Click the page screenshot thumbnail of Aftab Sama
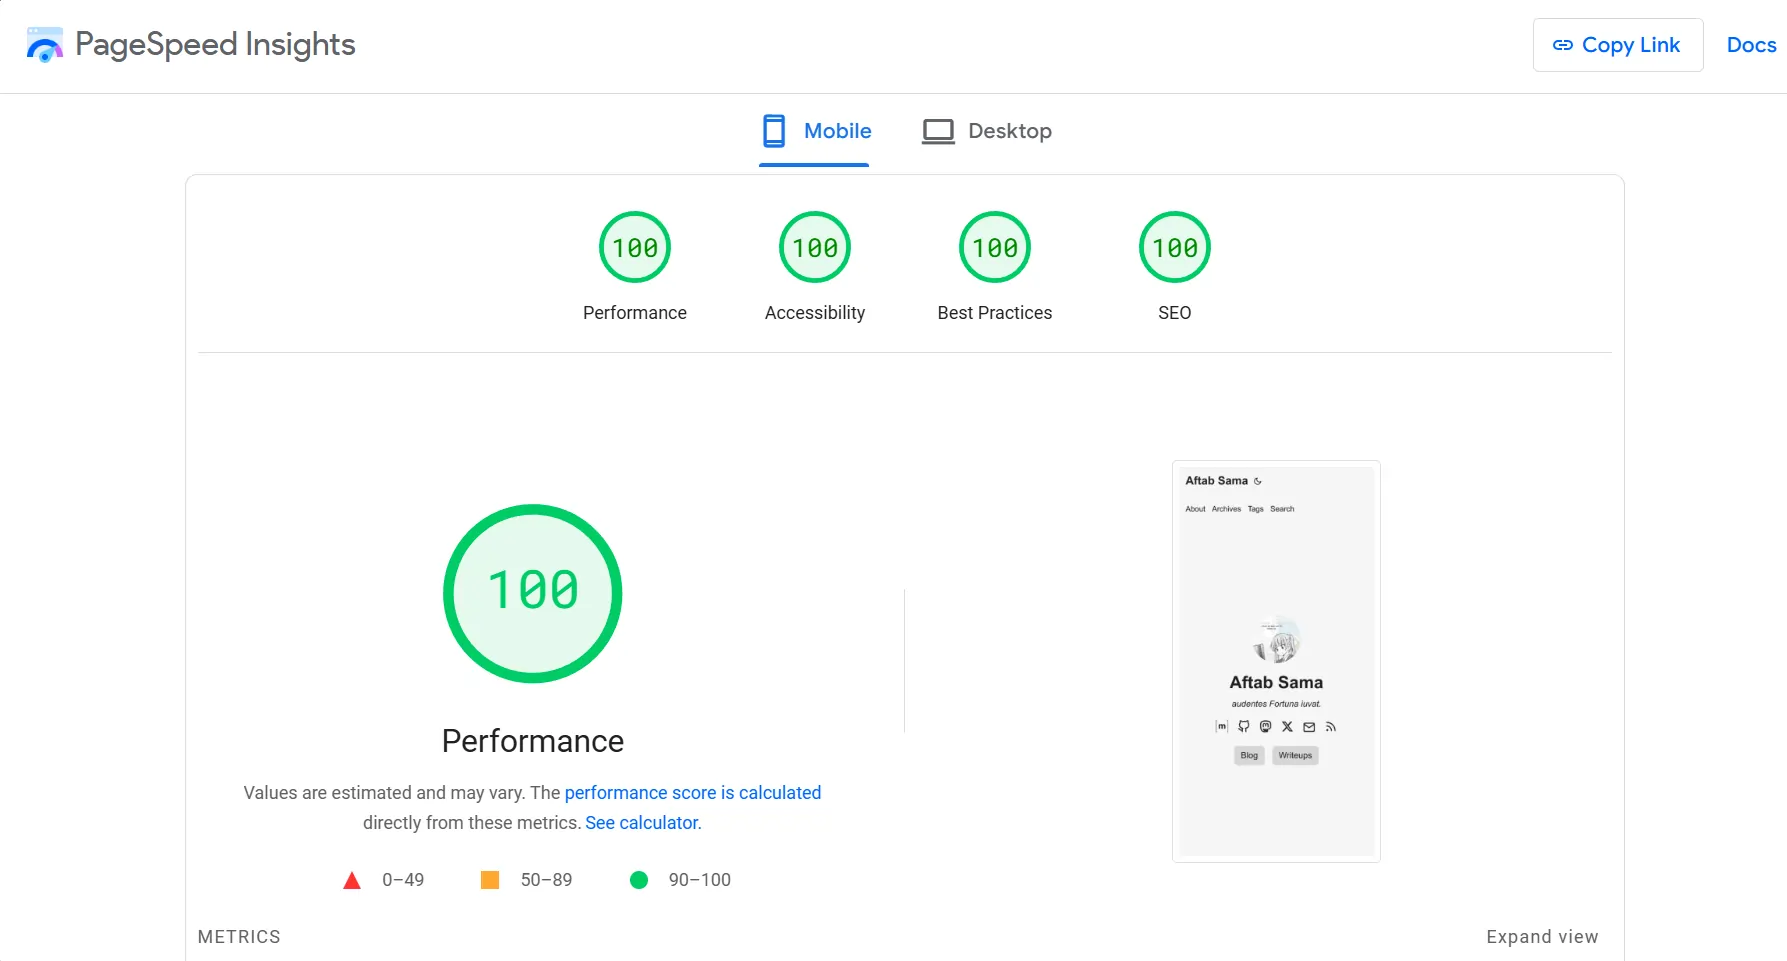Viewport: 1787px width, 961px height. point(1276,661)
